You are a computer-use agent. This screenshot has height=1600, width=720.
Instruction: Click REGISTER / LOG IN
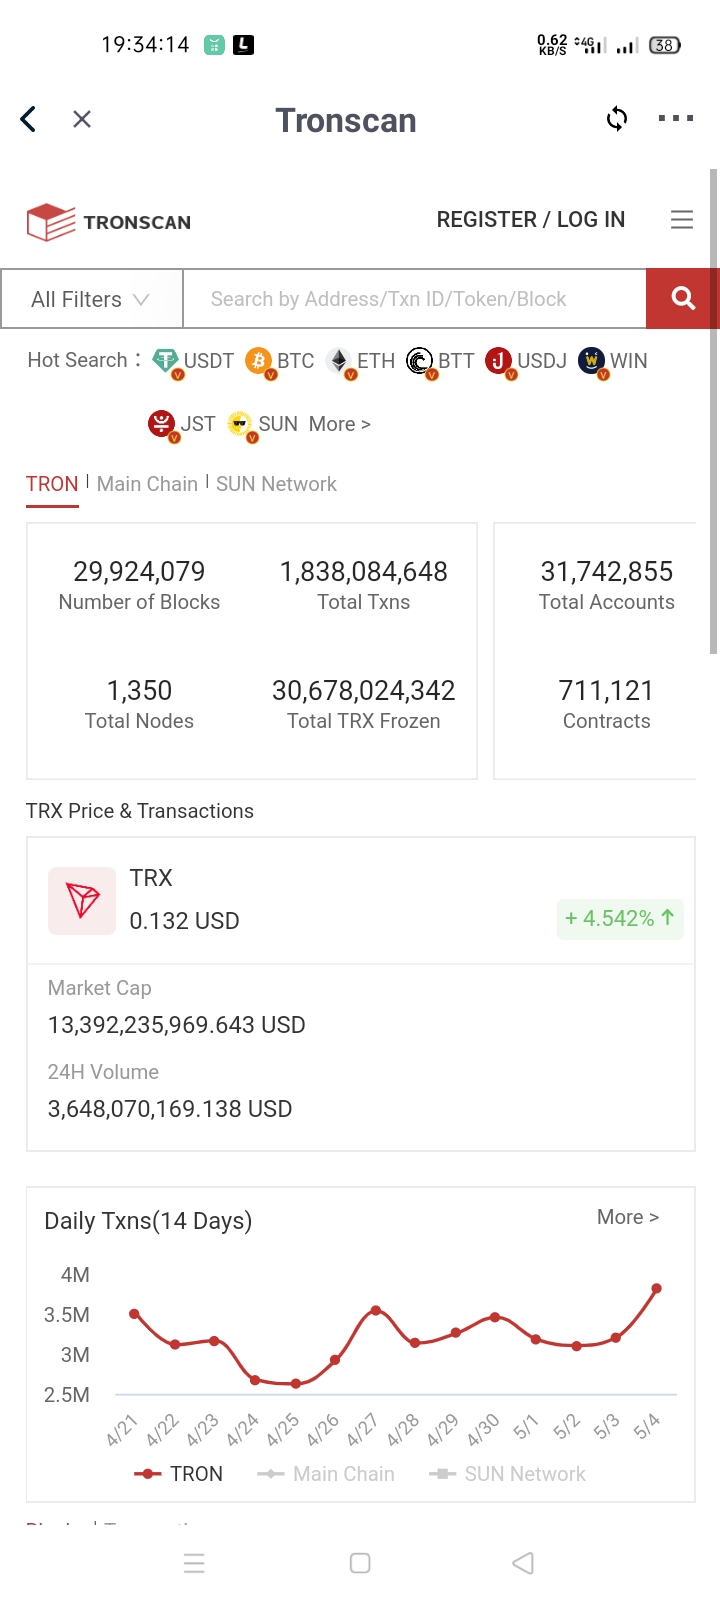point(531,220)
